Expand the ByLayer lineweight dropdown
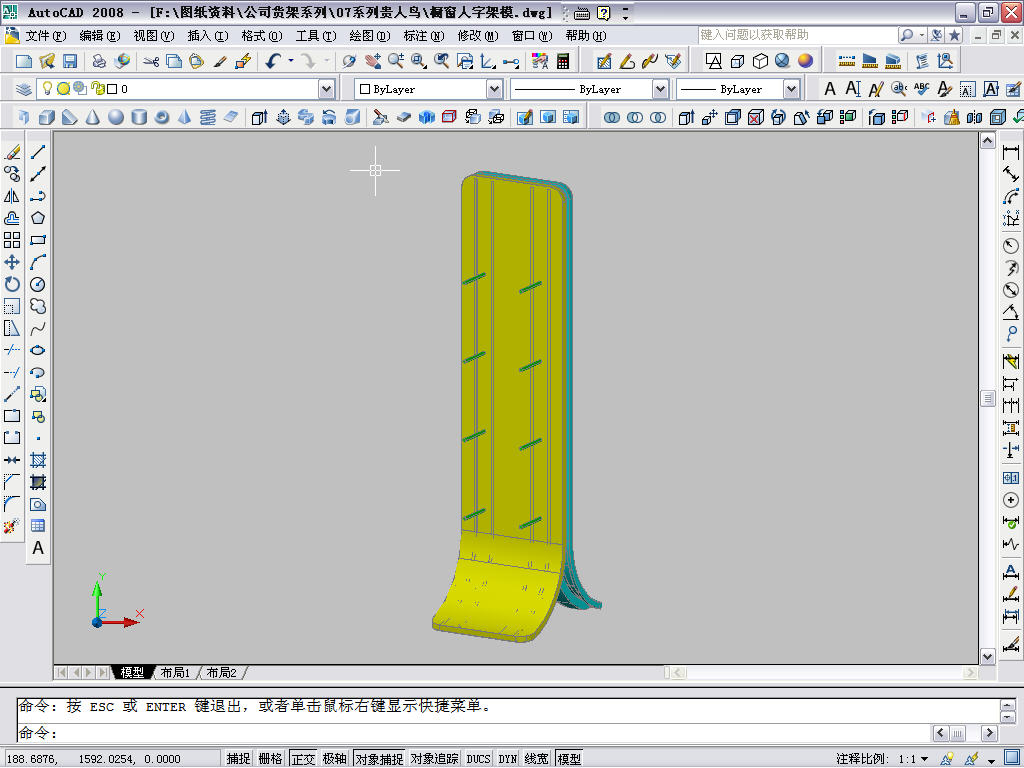 [x=791, y=89]
